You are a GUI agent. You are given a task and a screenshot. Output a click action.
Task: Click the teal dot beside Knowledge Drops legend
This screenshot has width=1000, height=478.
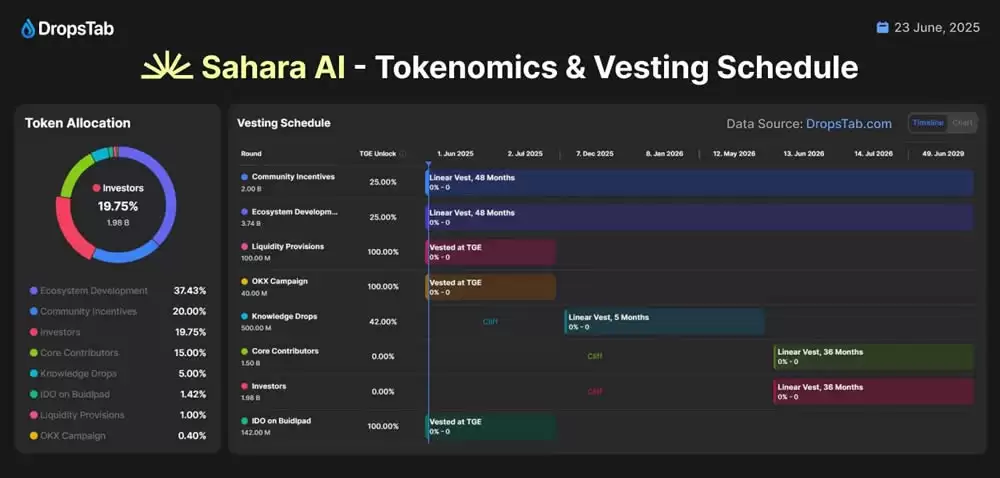[33, 373]
